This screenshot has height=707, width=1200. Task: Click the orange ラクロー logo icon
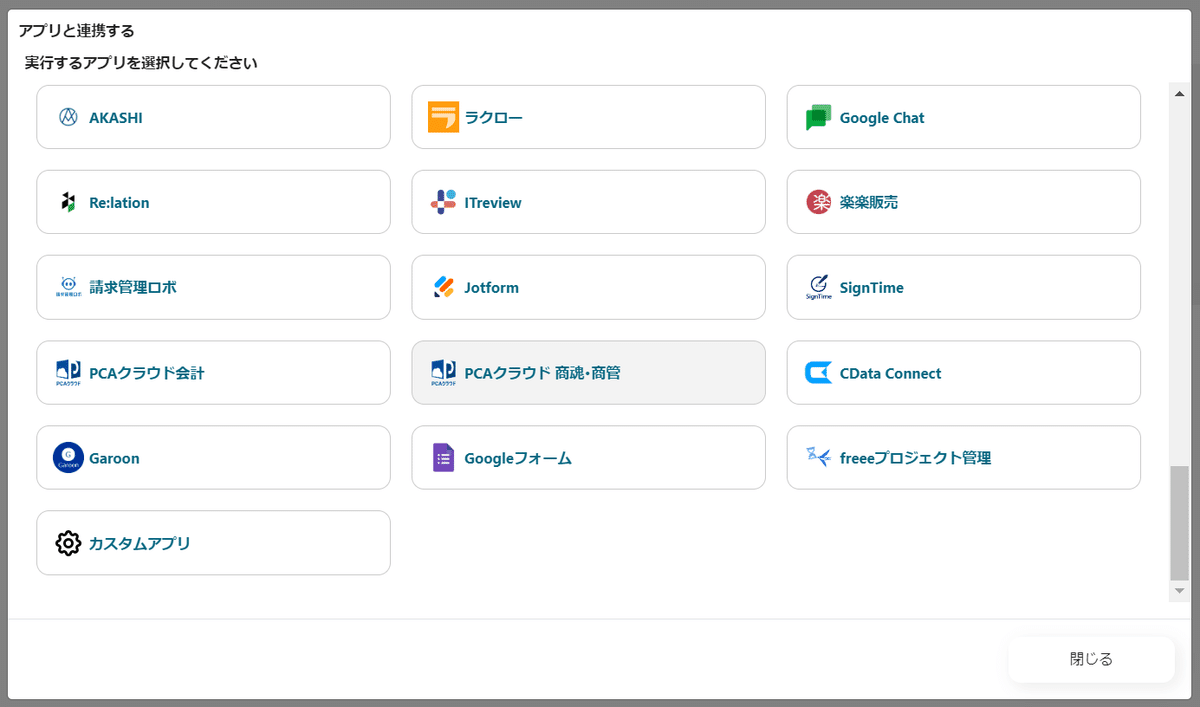click(x=443, y=117)
